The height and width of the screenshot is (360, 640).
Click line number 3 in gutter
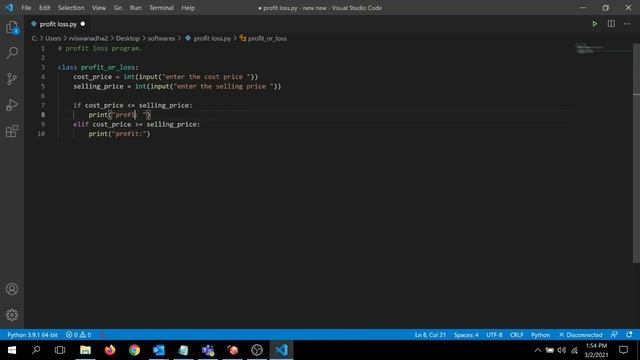[x=43, y=67]
